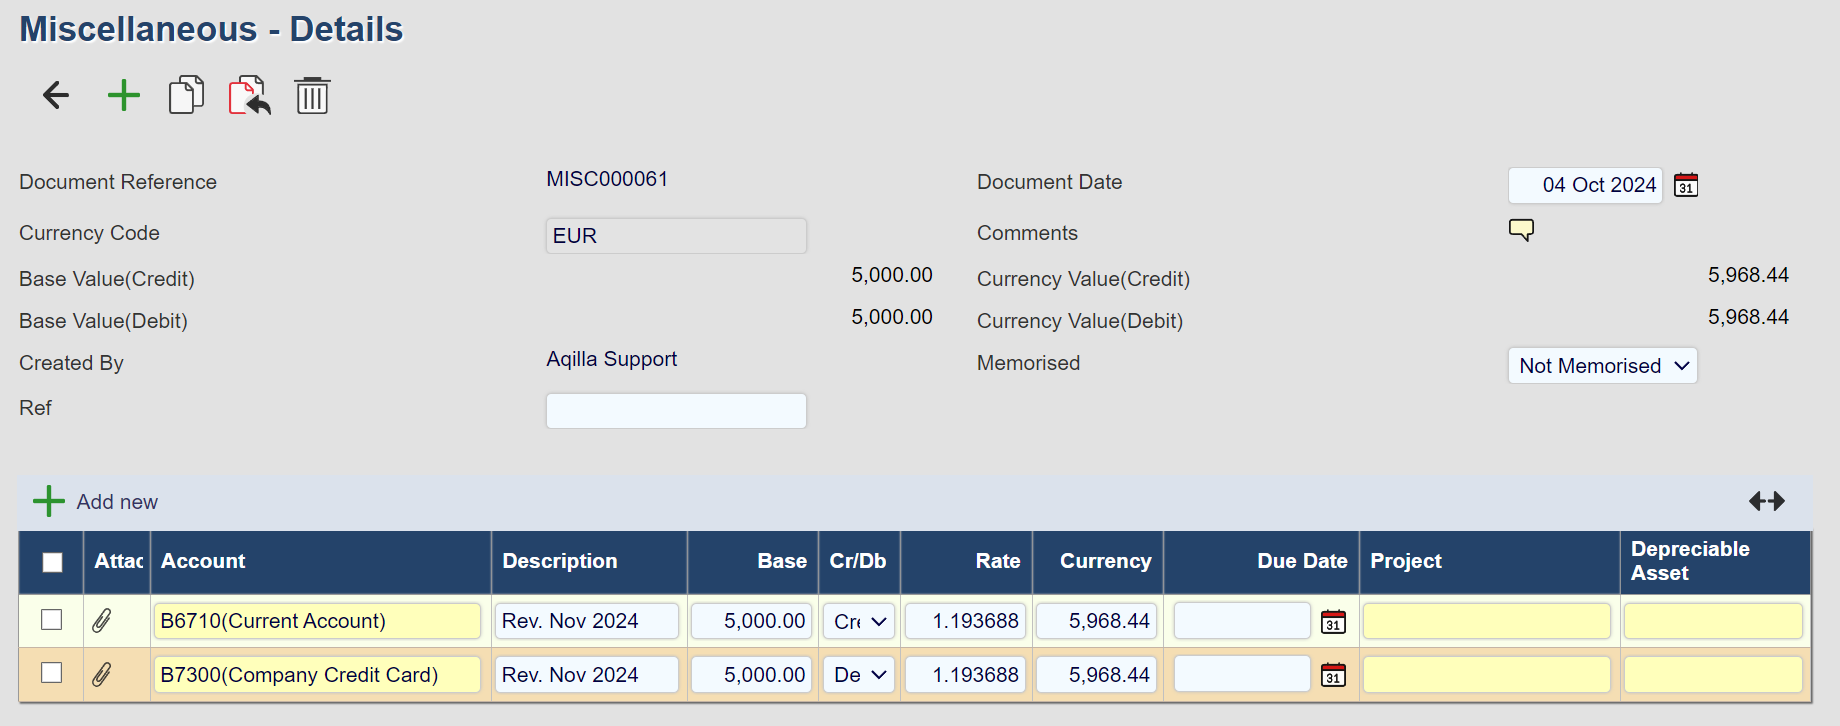1840x726 pixels.
Task: Click the attachment paperclip for B7300 row
Action: tap(102, 675)
